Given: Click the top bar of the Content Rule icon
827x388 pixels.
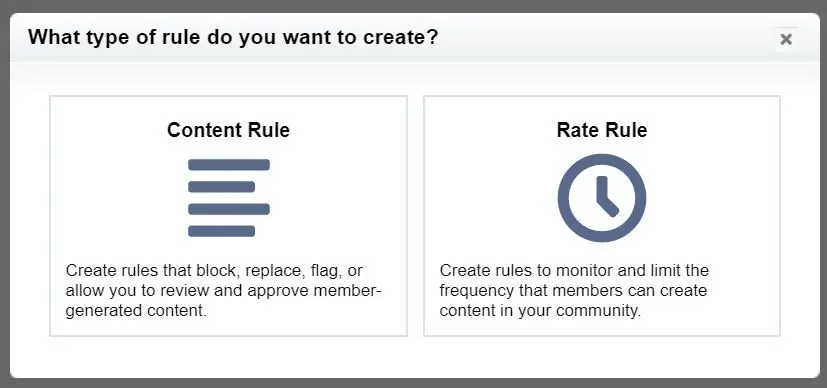Looking at the screenshot, I should tap(229, 164).
